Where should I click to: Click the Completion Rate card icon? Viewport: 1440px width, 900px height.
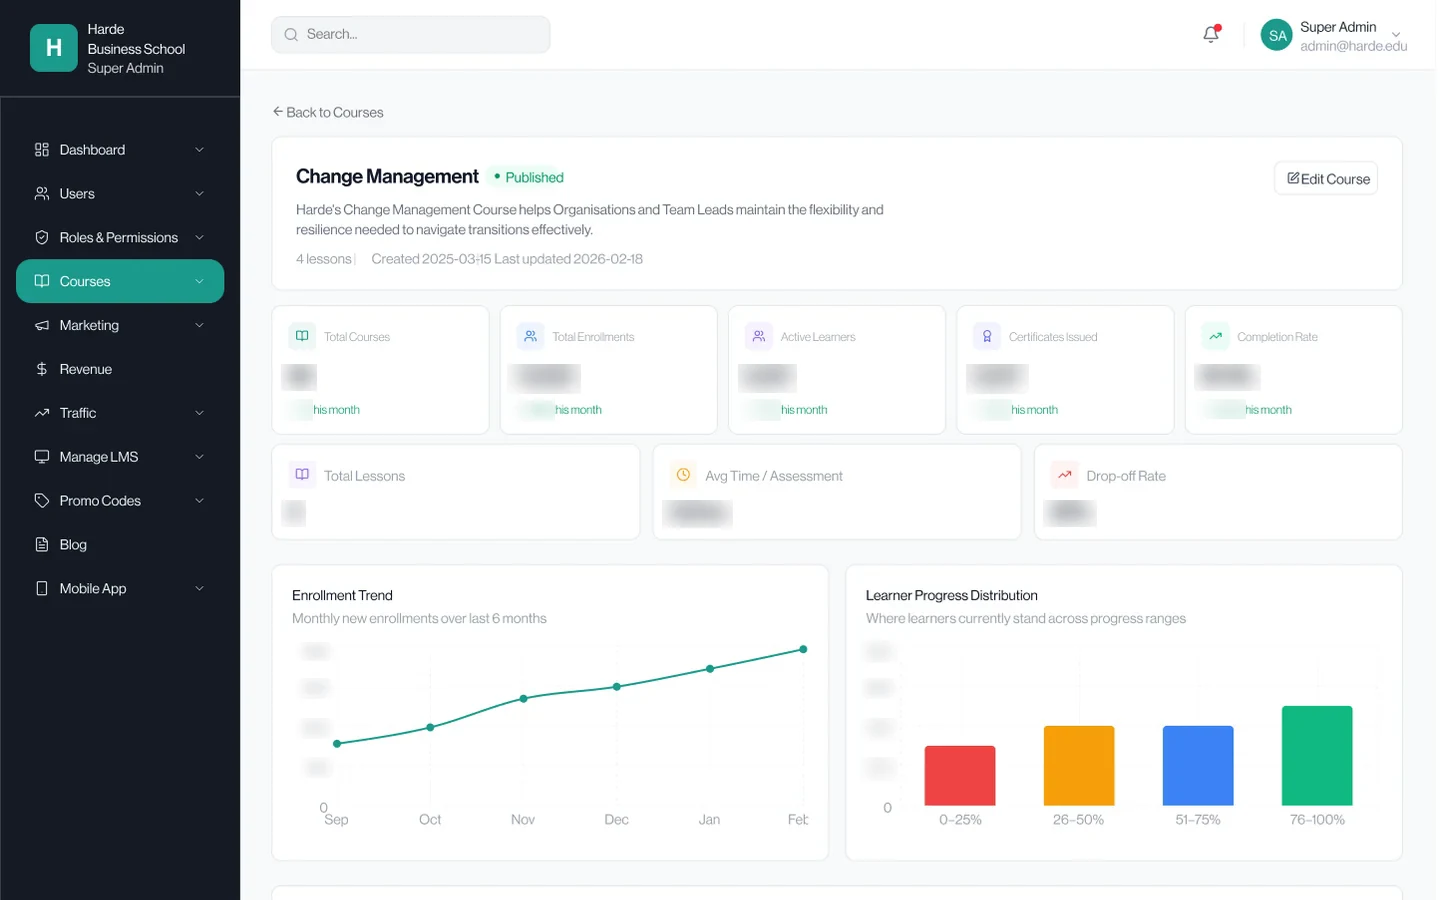1215,336
